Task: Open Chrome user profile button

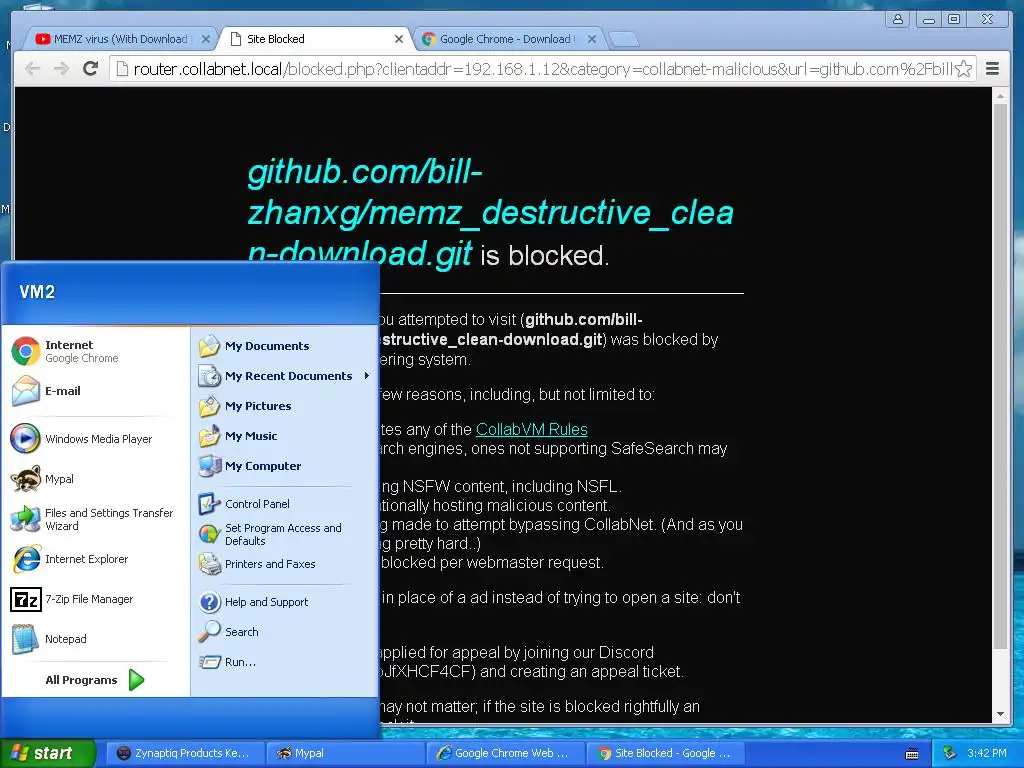Action: tap(898, 19)
